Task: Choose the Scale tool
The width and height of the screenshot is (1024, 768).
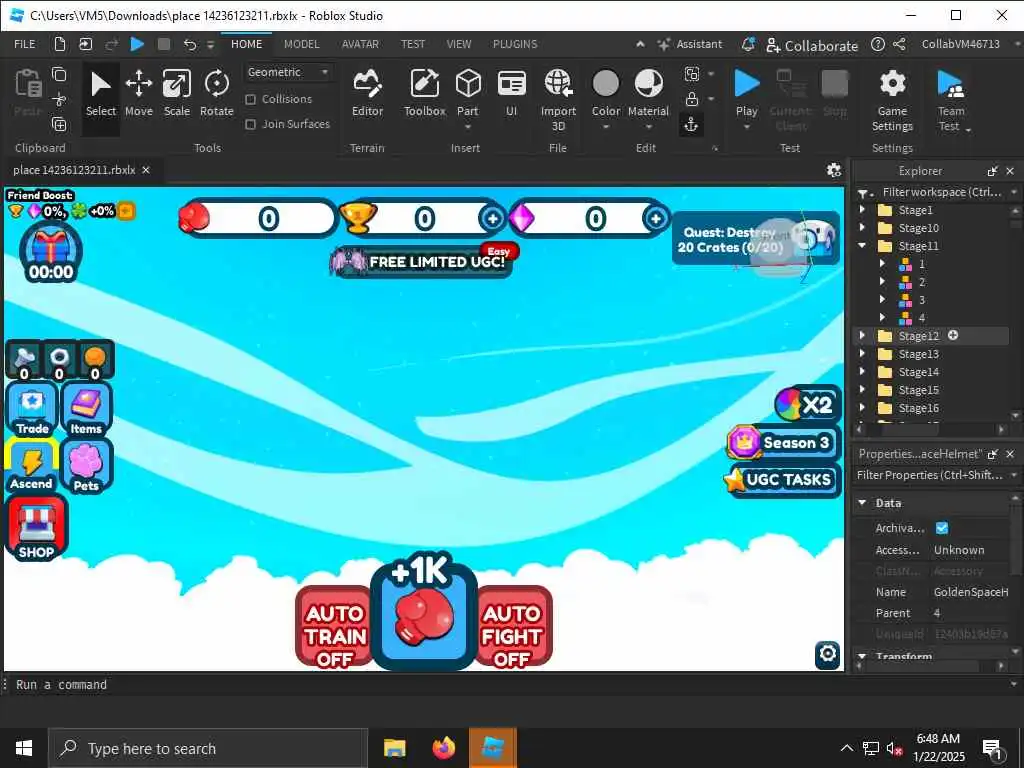Action: click(176, 95)
